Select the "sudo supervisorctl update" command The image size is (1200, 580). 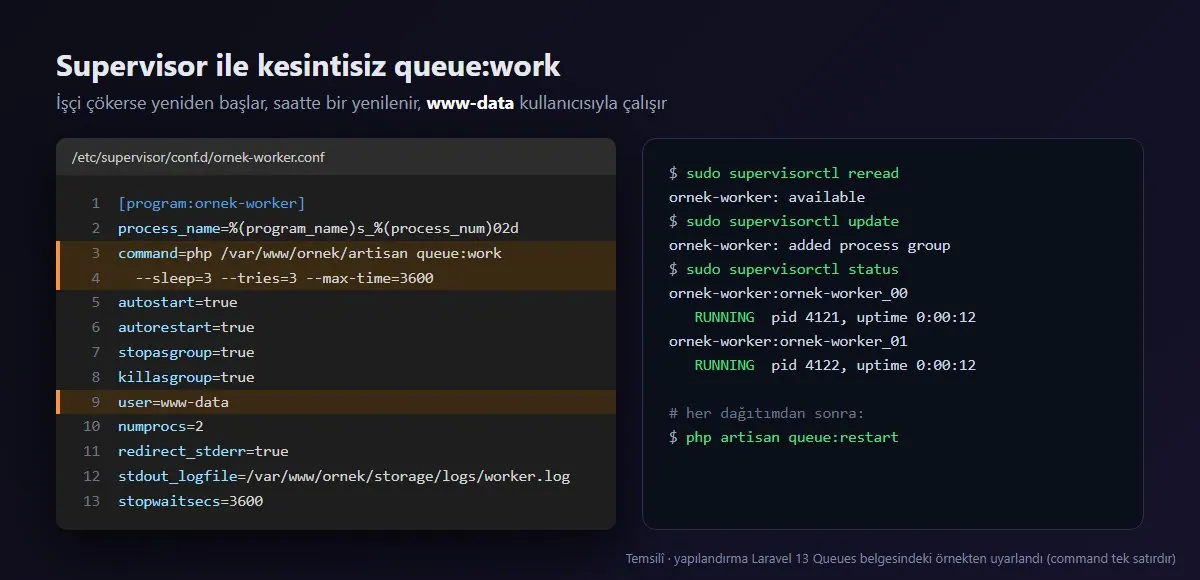[792, 222]
